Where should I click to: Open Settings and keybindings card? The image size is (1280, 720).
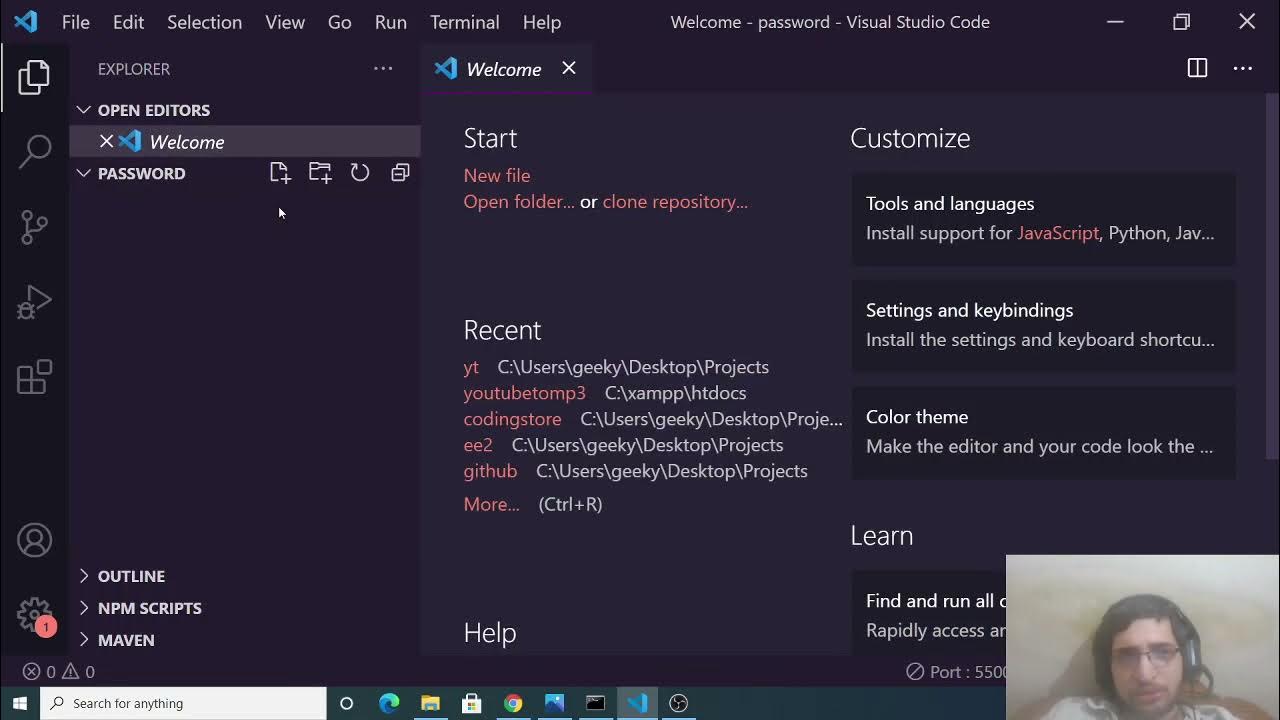click(1043, 325)
